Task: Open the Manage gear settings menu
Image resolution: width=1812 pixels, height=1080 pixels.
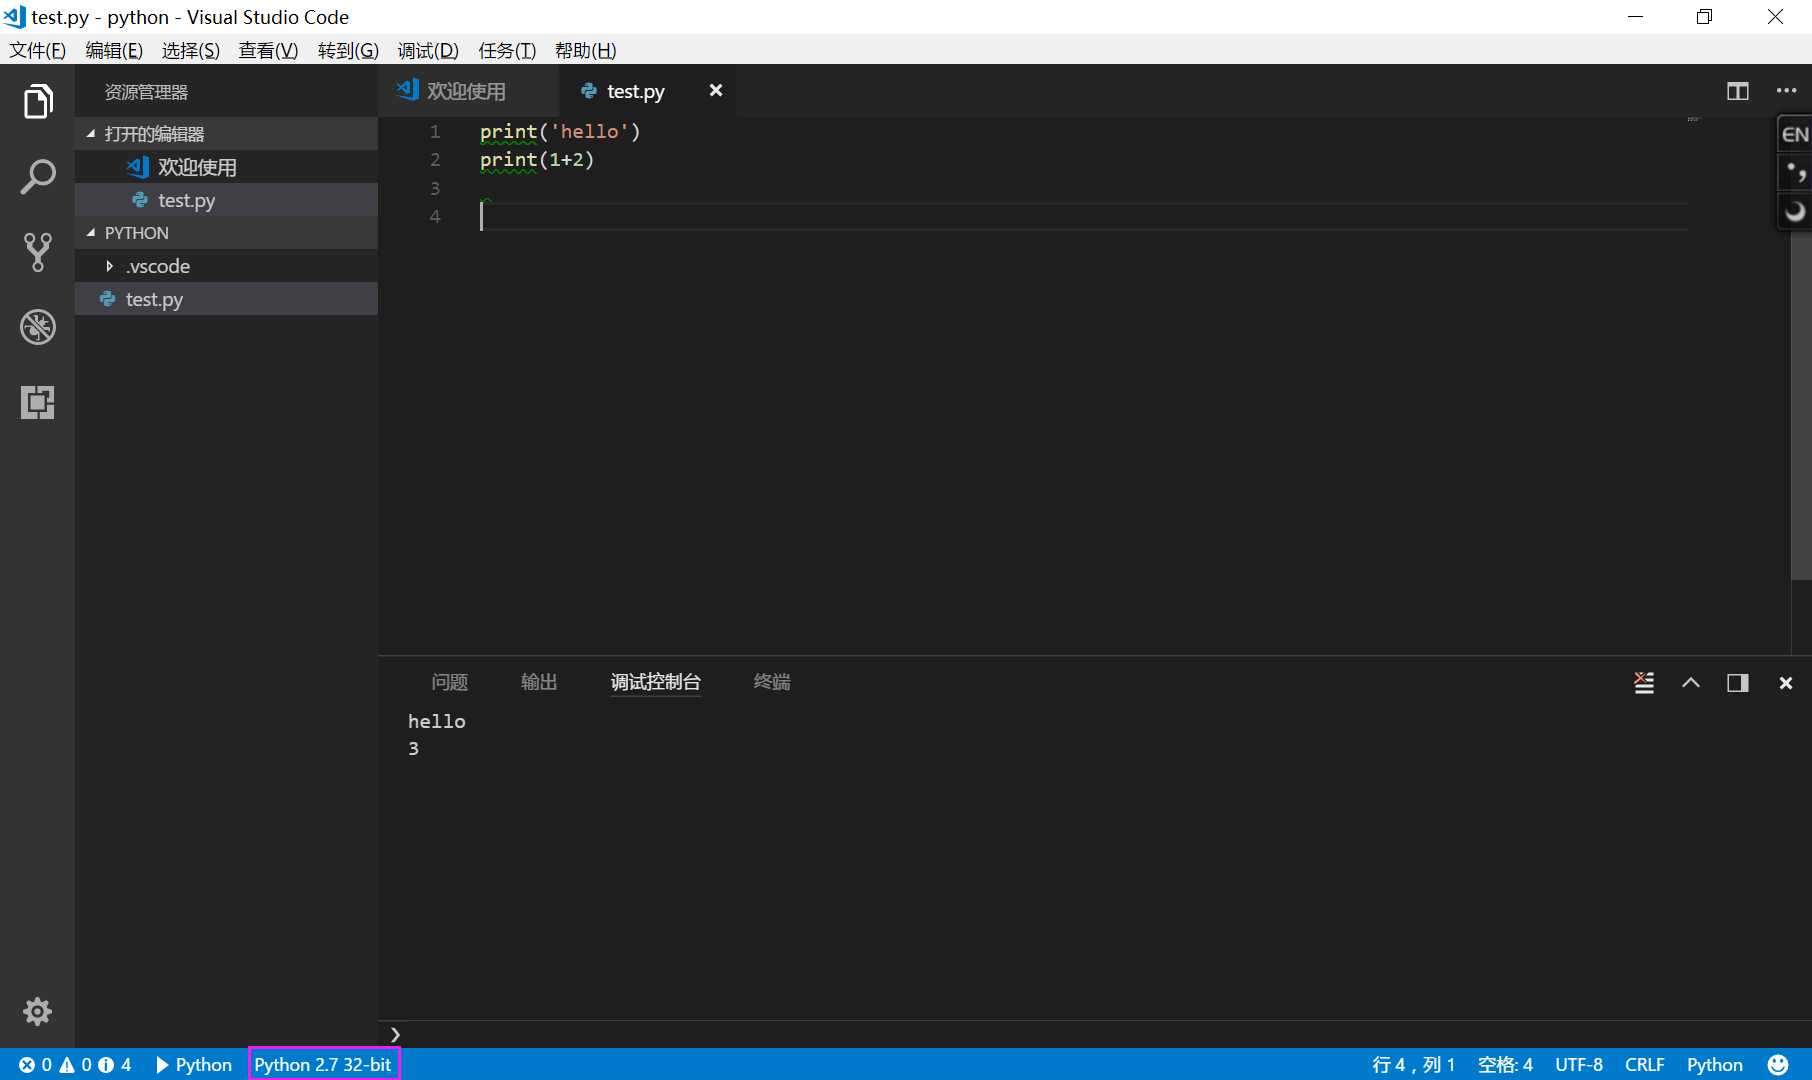Action: [37, 1011]
